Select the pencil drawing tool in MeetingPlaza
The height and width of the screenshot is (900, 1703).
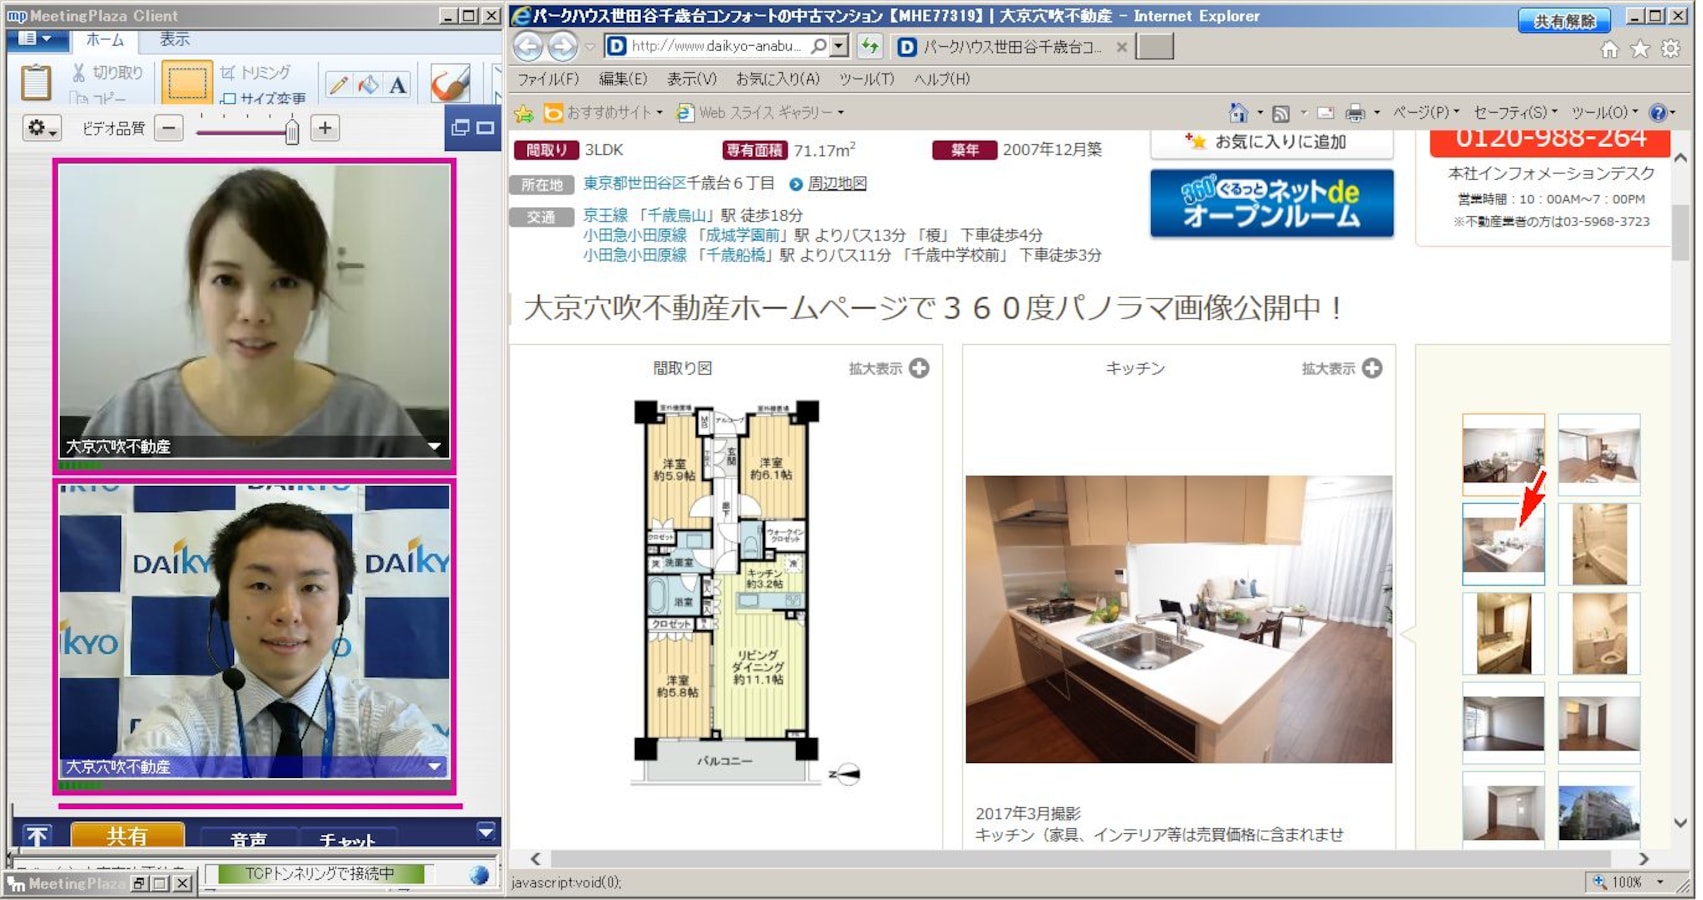point(338,84)
